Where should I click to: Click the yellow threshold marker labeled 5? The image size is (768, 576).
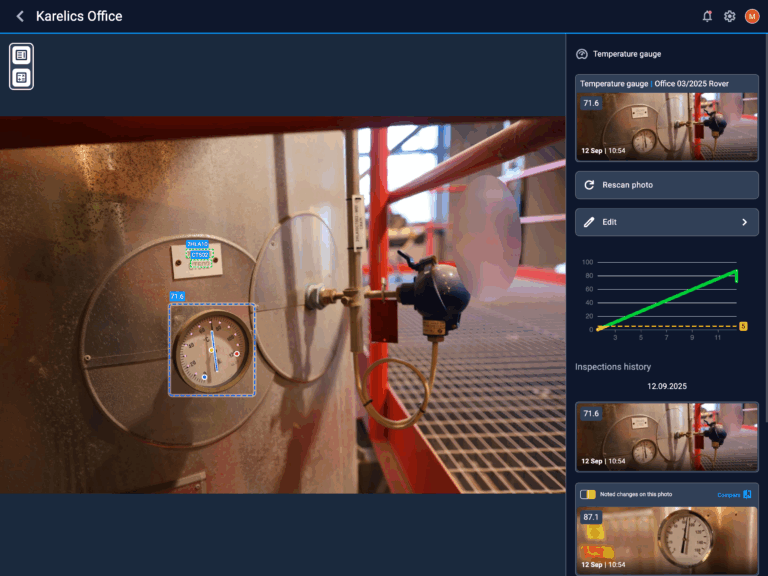point(743,326)
